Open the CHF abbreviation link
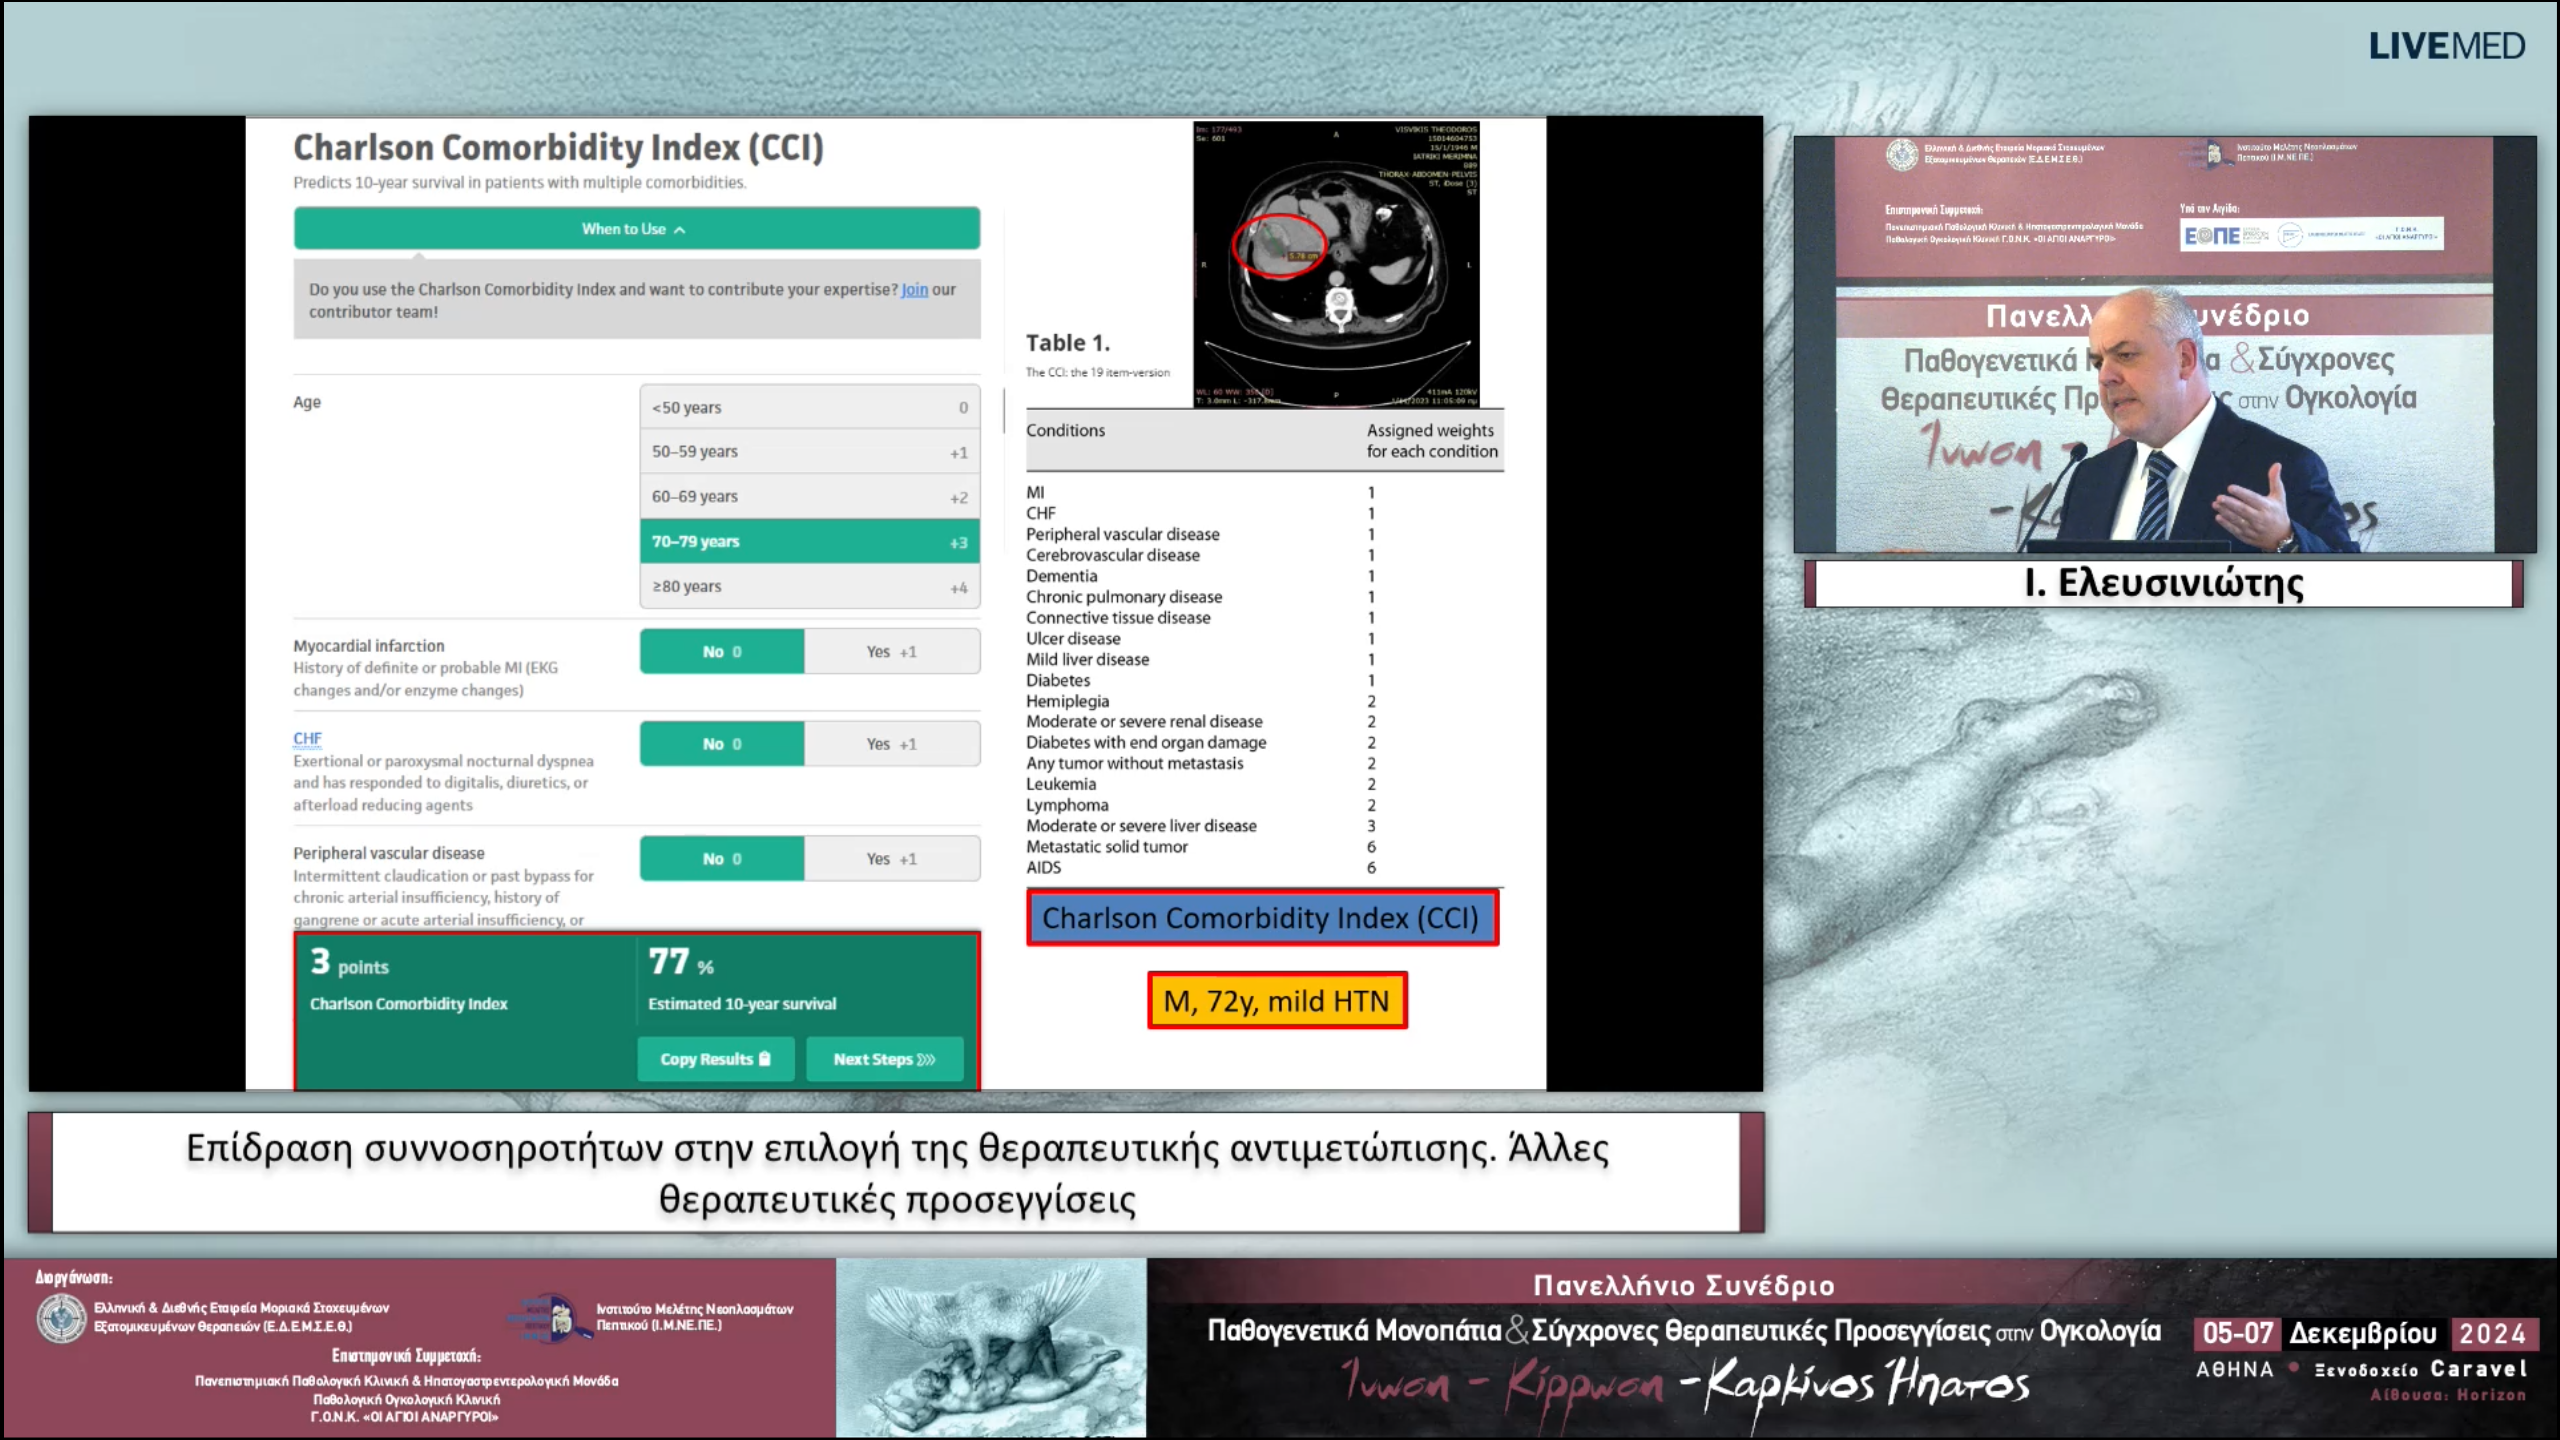 [307, 739]
